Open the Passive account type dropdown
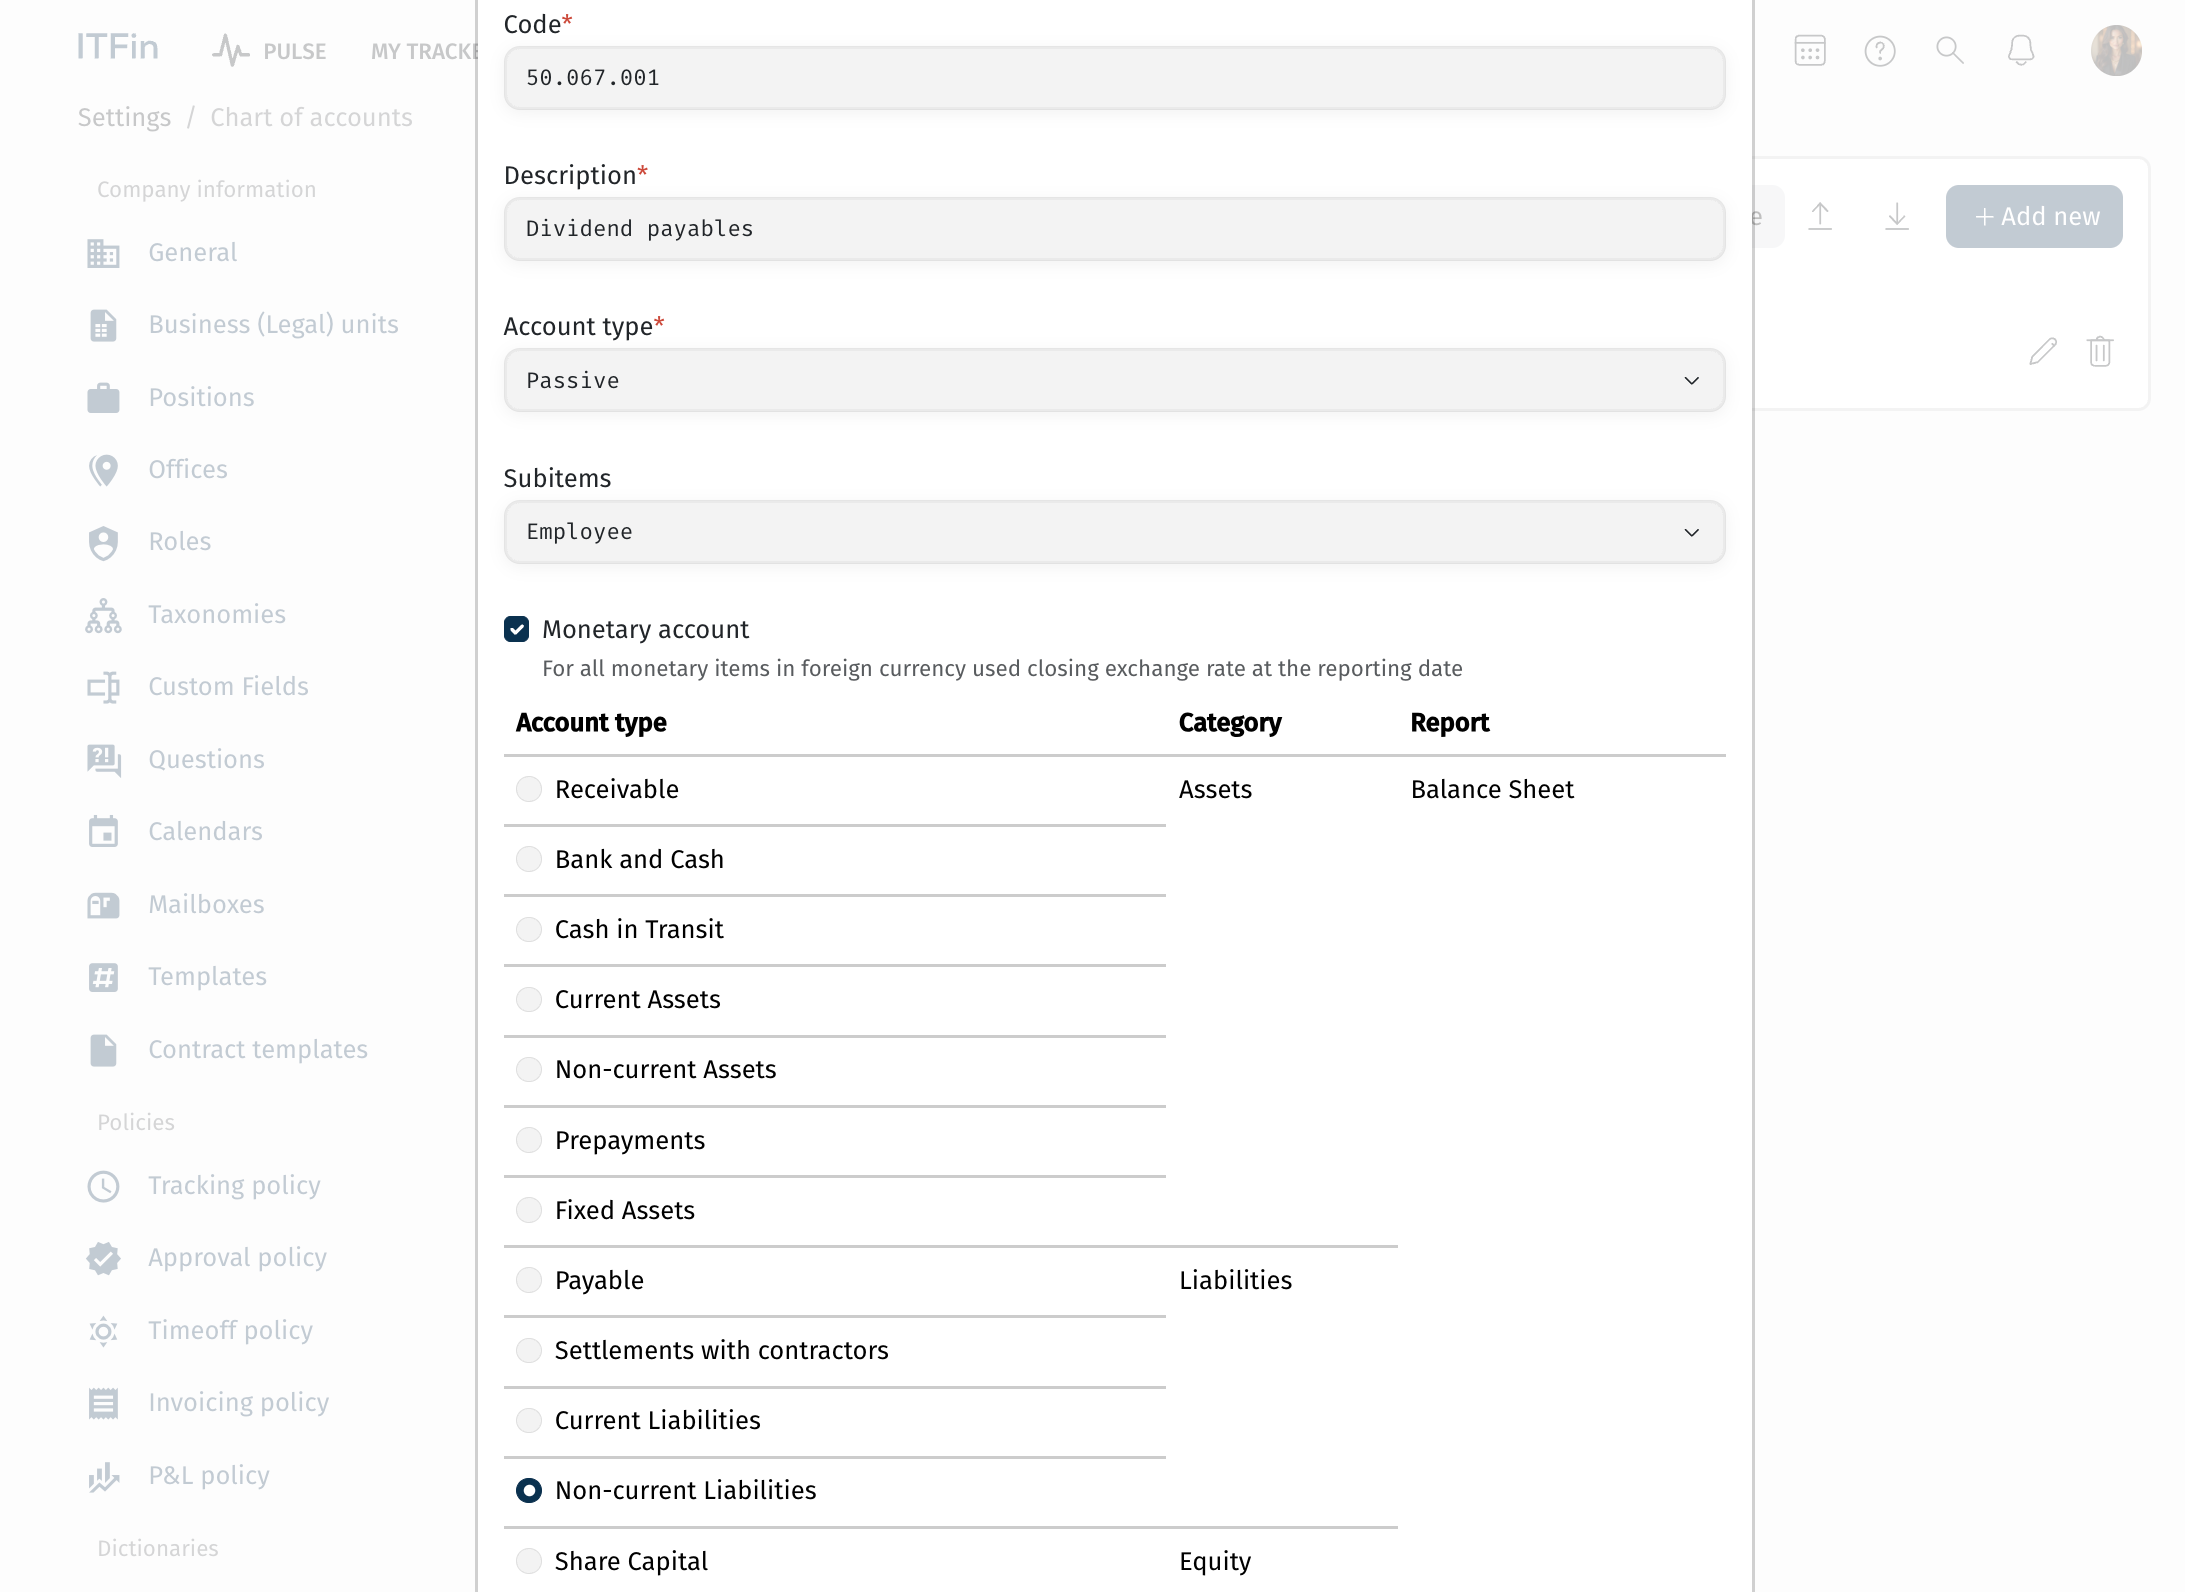The height and width of the screenshot is (1592, 2185). pyautogui.click(x=1114, y=380)
